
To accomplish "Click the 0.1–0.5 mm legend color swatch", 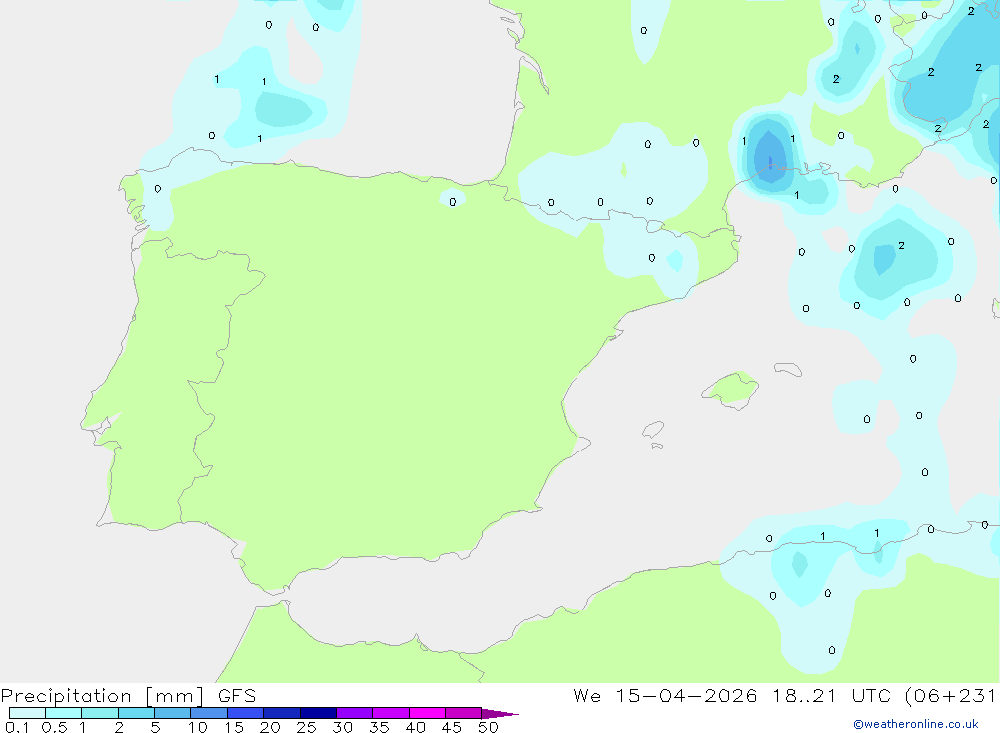I will click(x=27, y=713).
